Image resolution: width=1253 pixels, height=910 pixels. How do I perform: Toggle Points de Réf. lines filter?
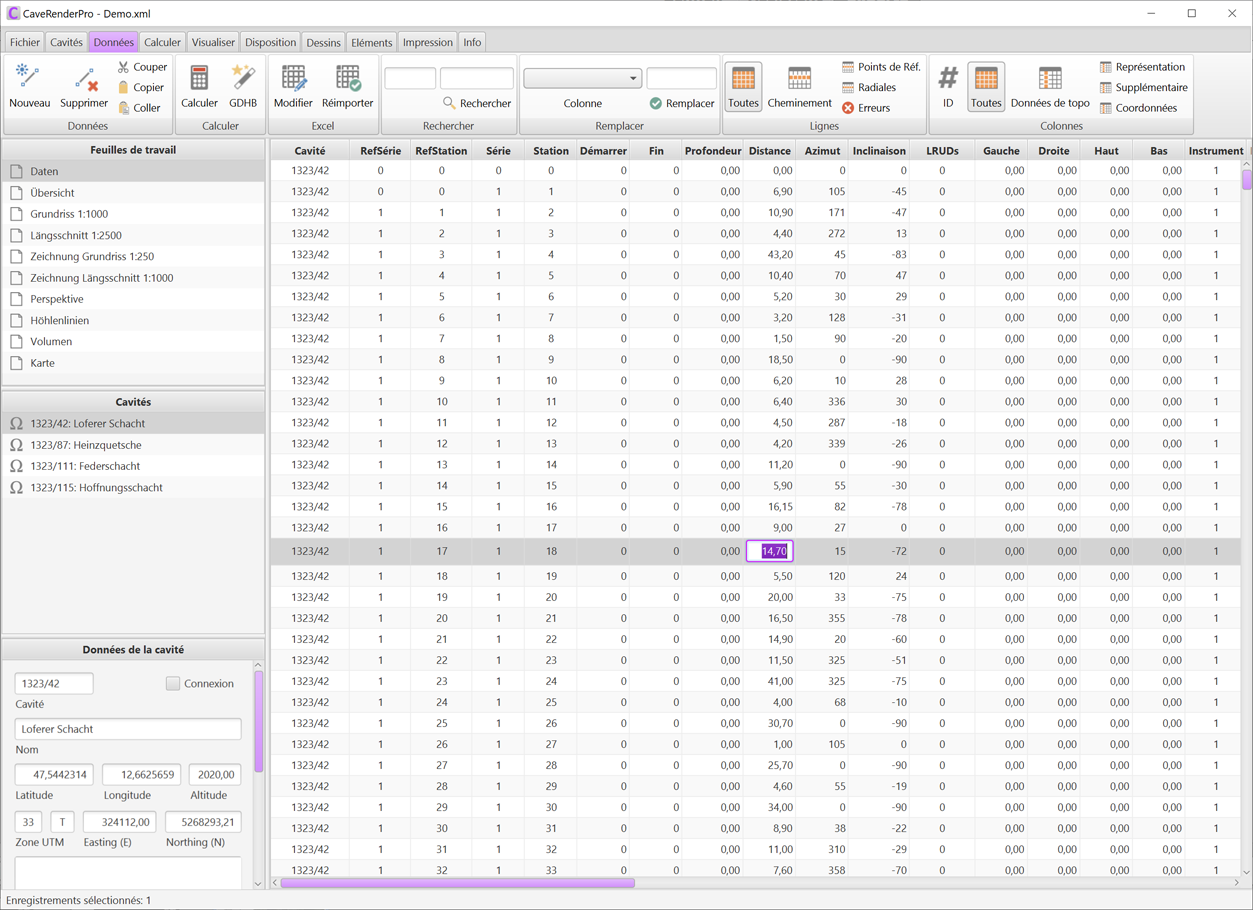click(880, 67)
